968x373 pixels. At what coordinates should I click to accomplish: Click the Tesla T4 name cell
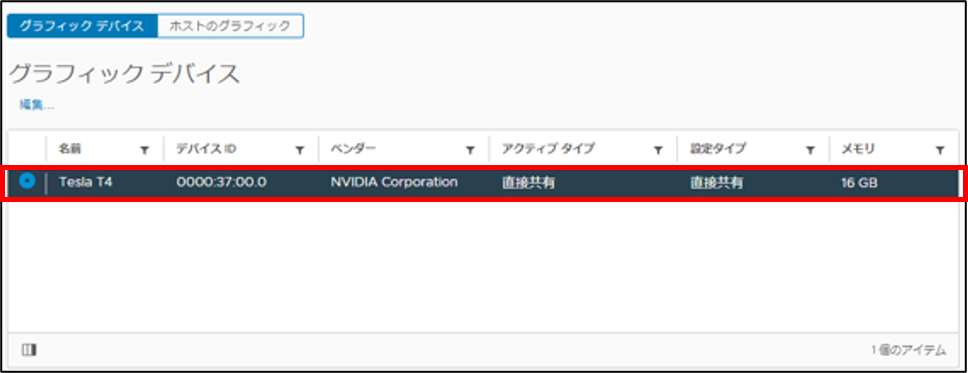[85, 182]
